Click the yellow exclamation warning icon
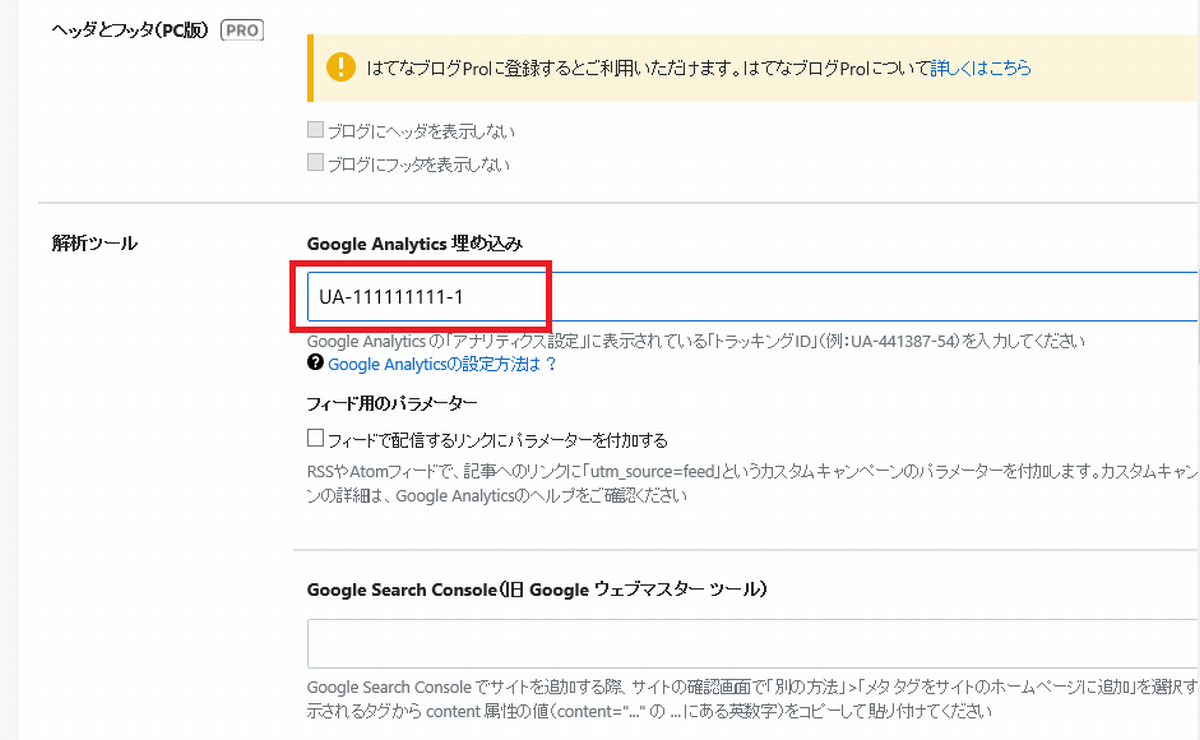The width and height of the screenshot is (1200, 740). [x=343, y=68]
